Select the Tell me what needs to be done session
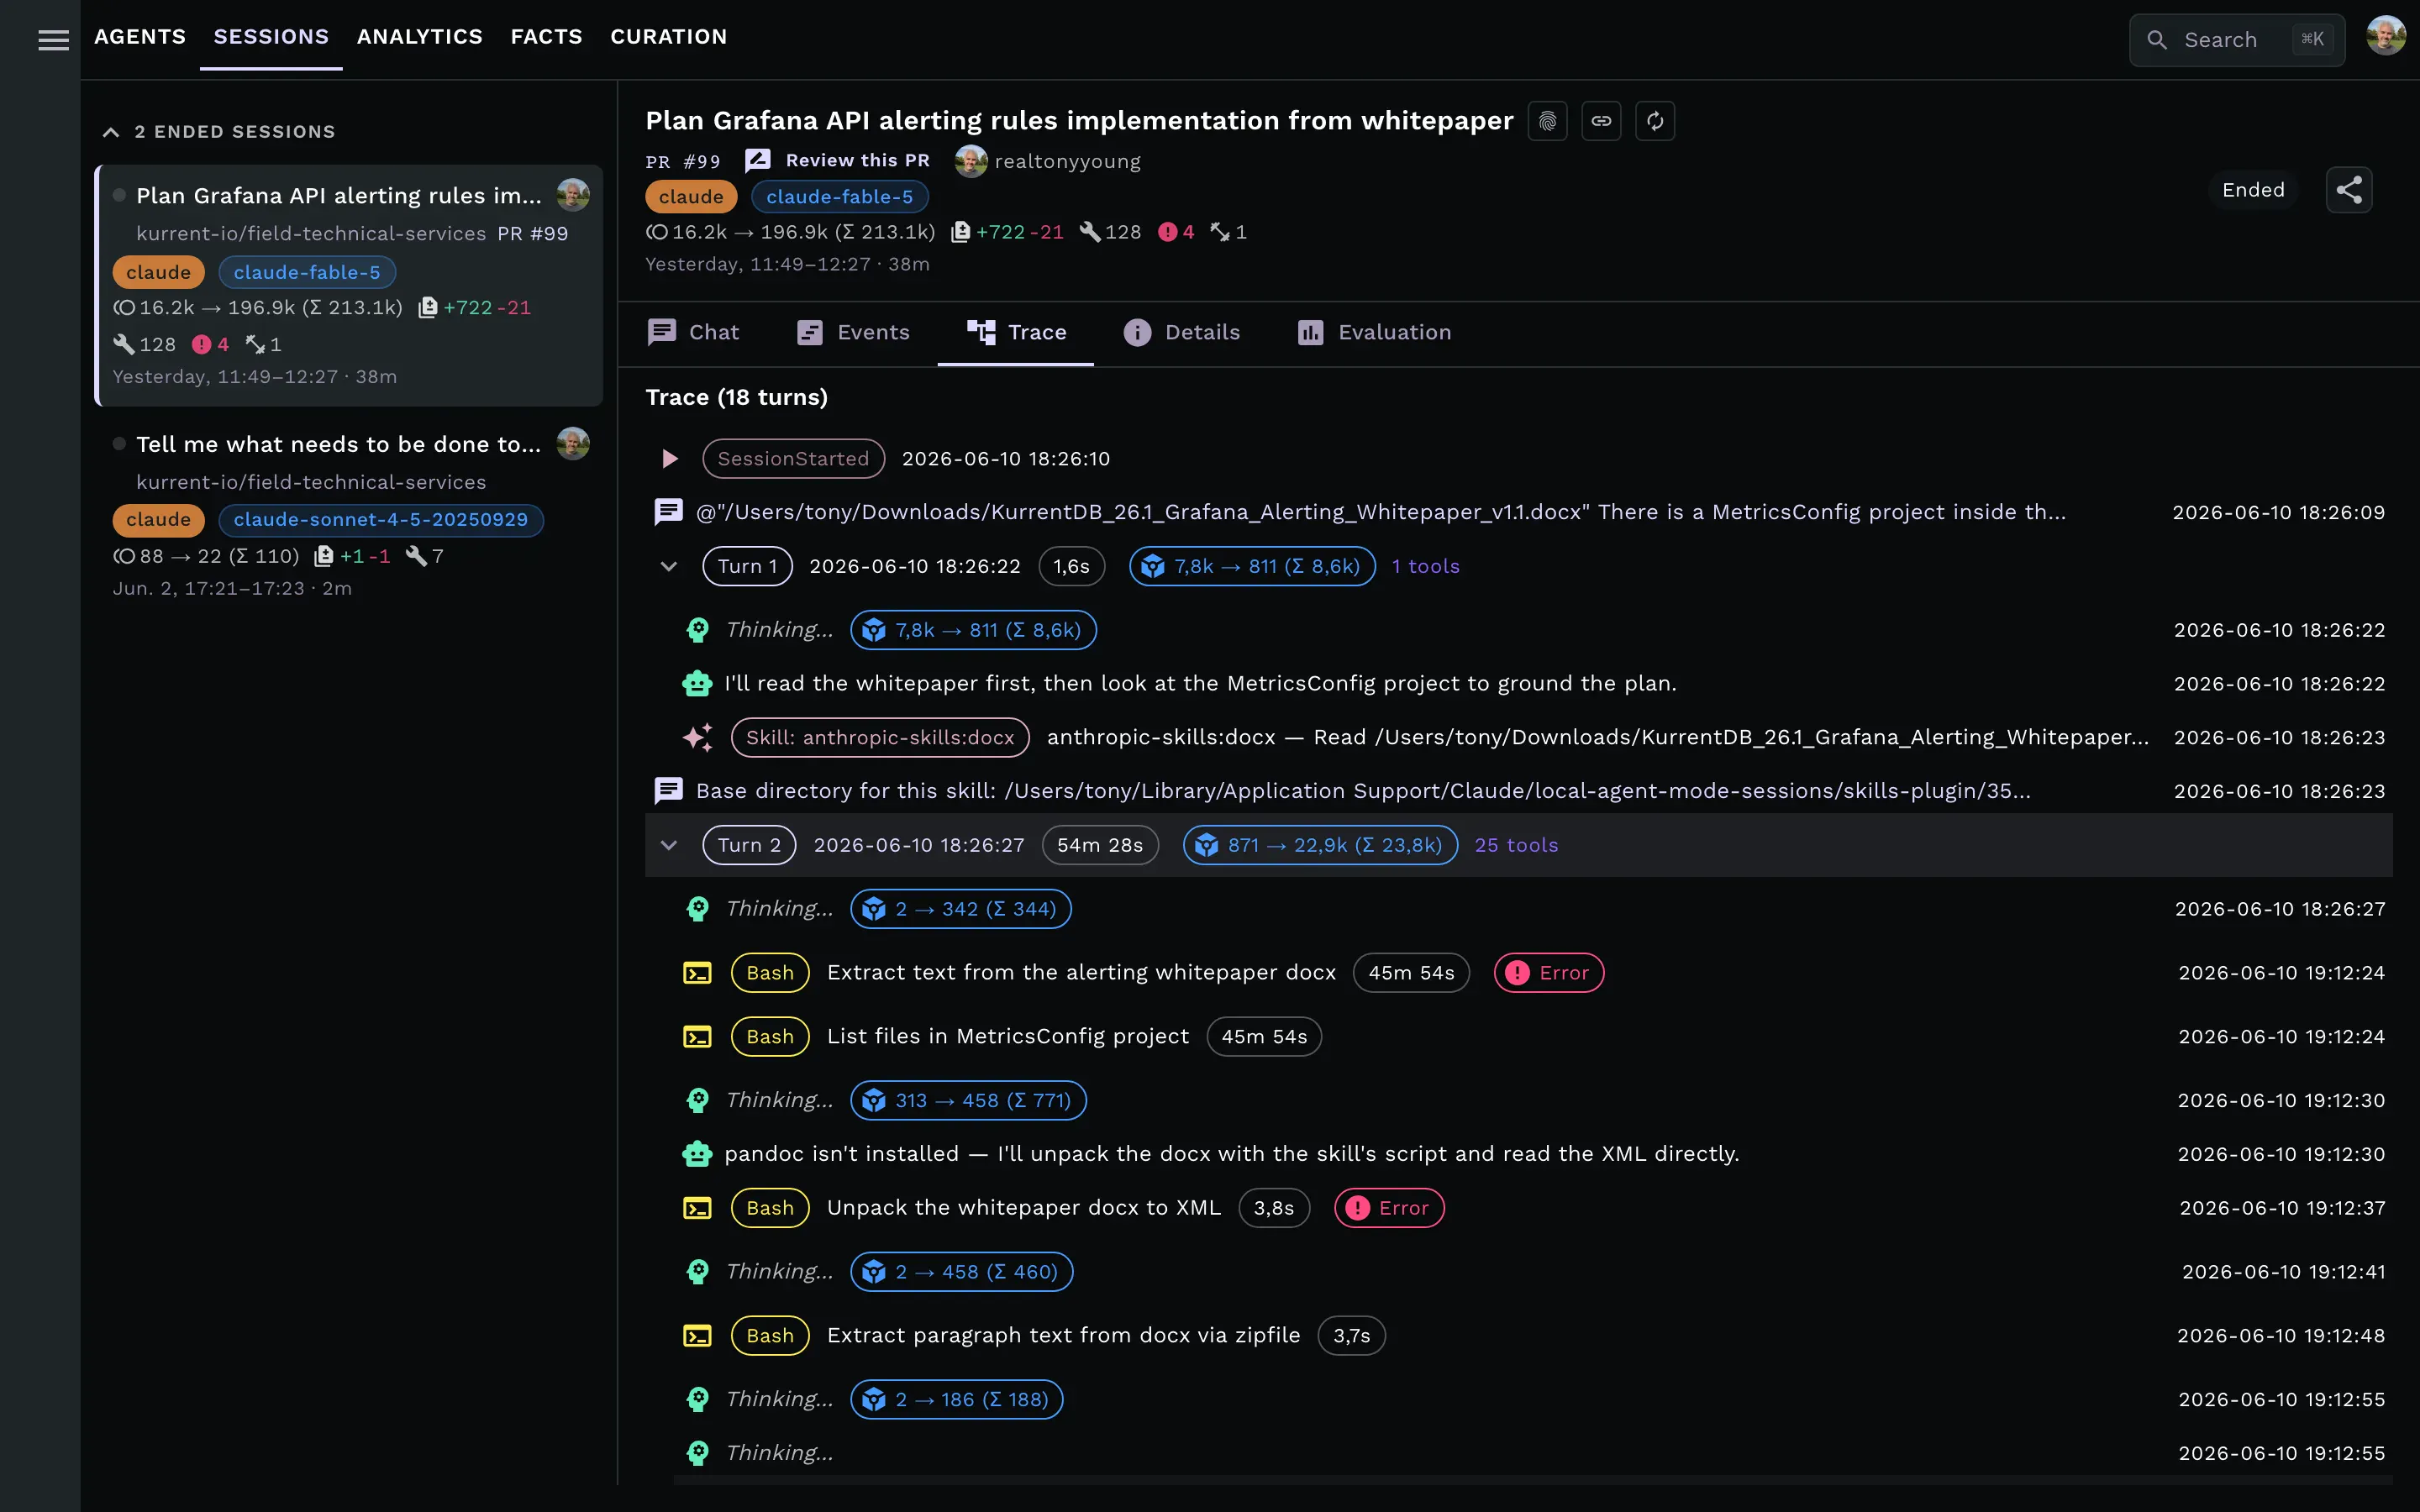The width and height of the screenshot is (2420, 1512). pos(349,515)
